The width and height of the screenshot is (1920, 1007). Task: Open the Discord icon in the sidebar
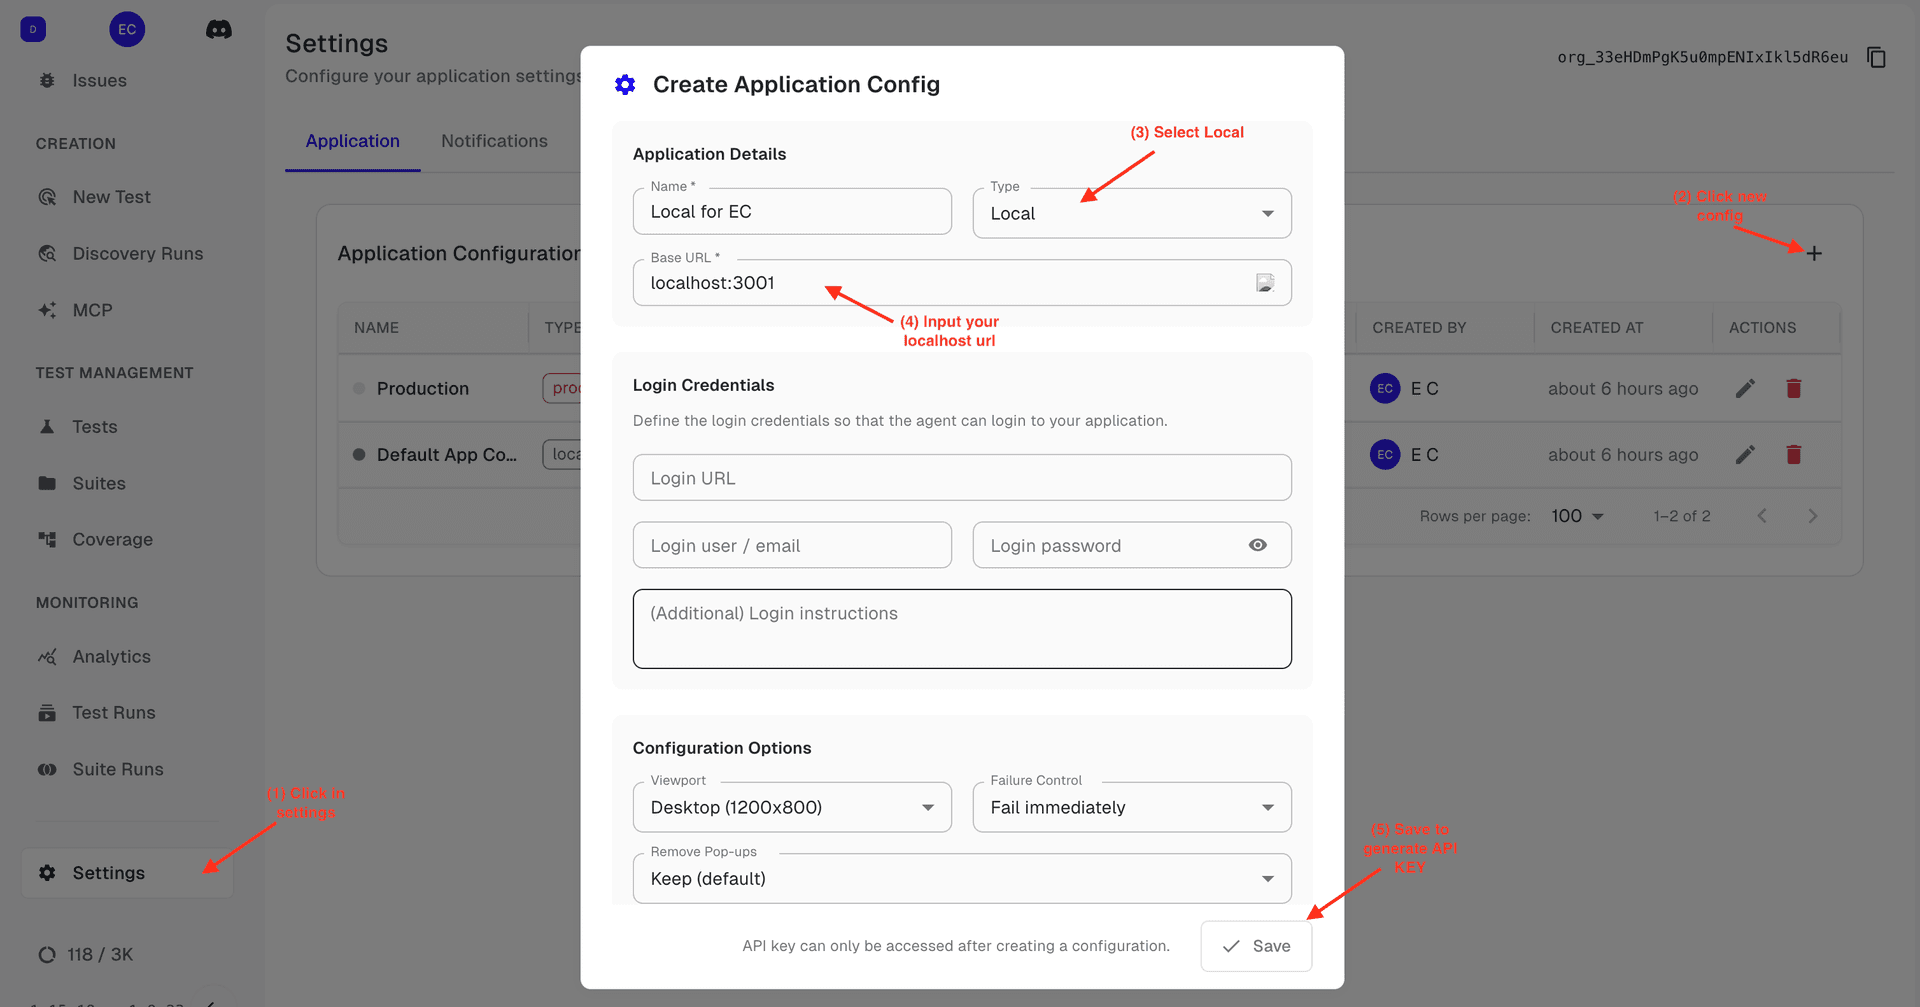pos(218,30)
